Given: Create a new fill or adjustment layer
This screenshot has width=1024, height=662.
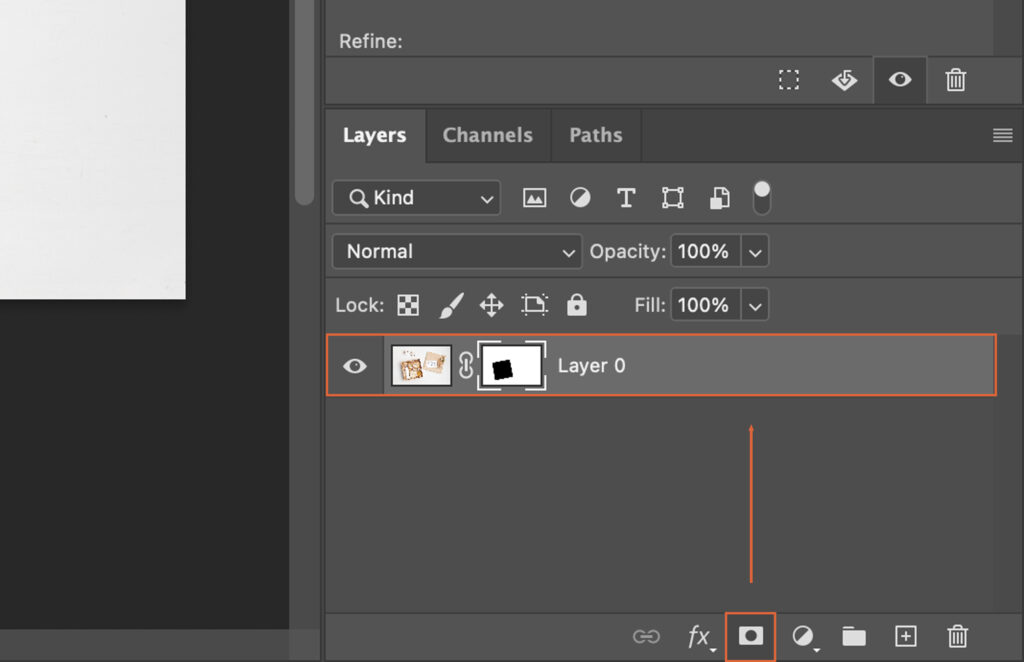Looking at the screenshot, I should pyautogui.click(x=803, y=636).
